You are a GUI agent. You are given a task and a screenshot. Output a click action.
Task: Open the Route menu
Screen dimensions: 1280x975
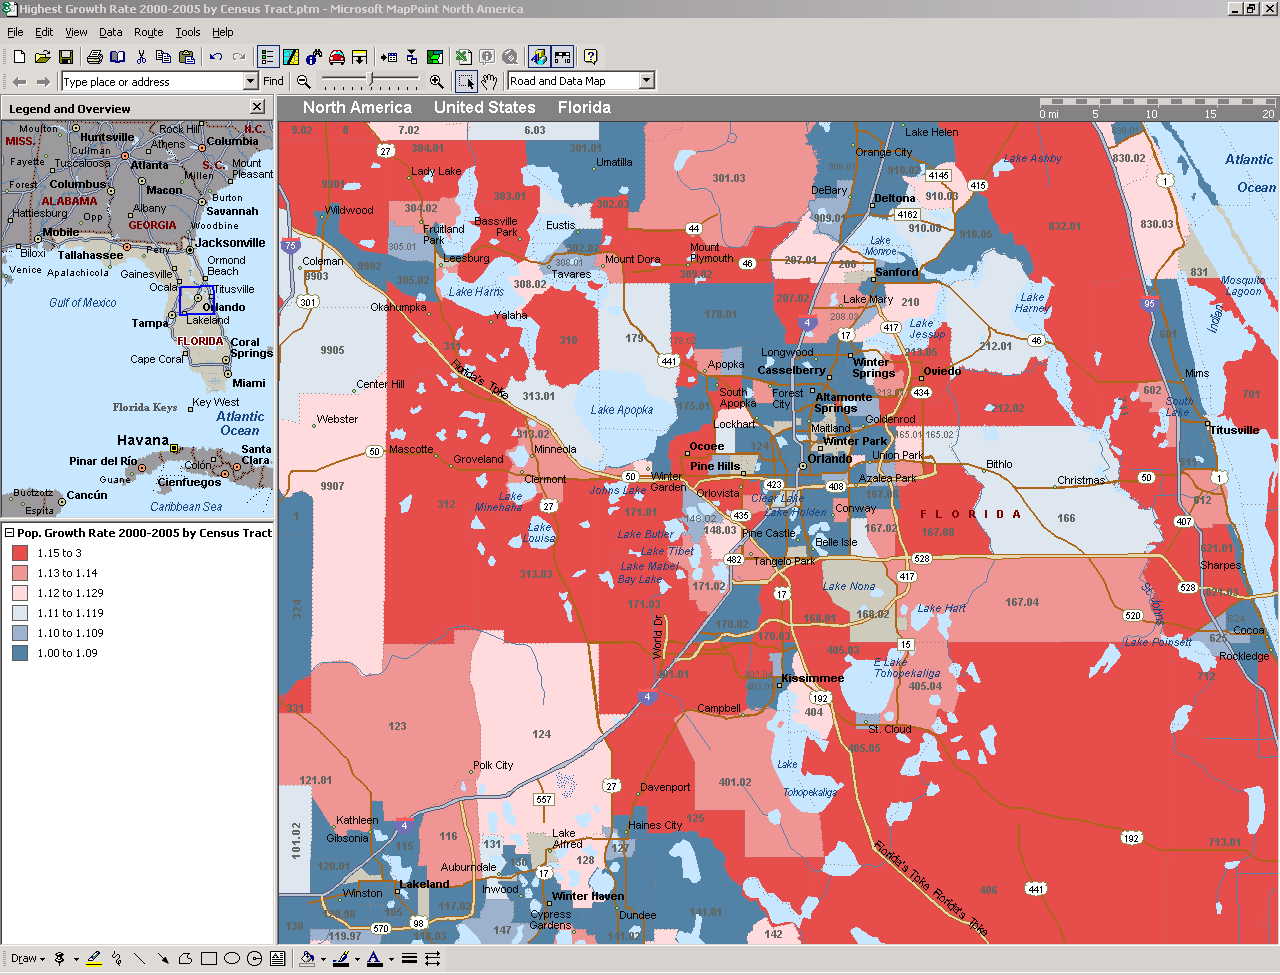(148, 32)
